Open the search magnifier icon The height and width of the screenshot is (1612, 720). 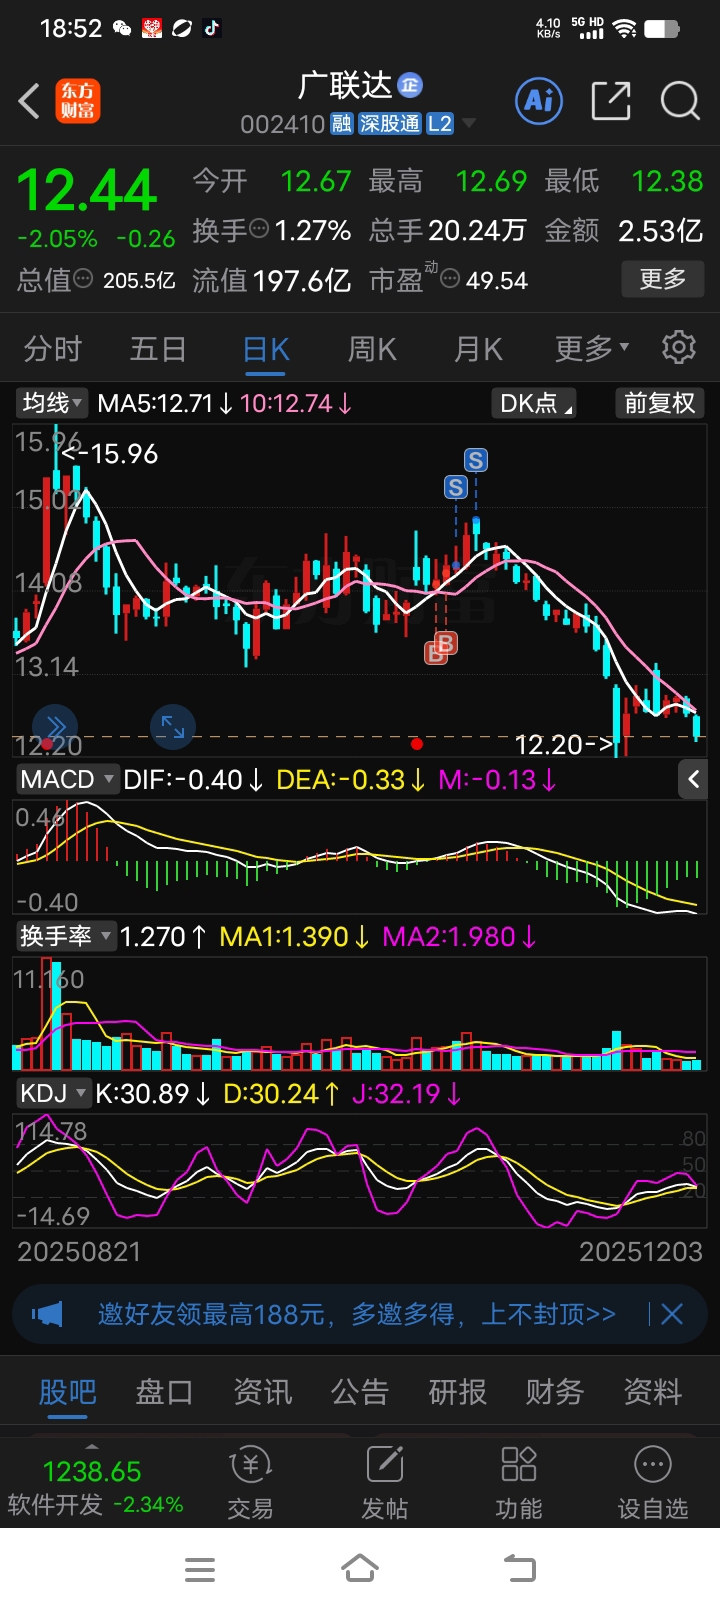point(680,100)
